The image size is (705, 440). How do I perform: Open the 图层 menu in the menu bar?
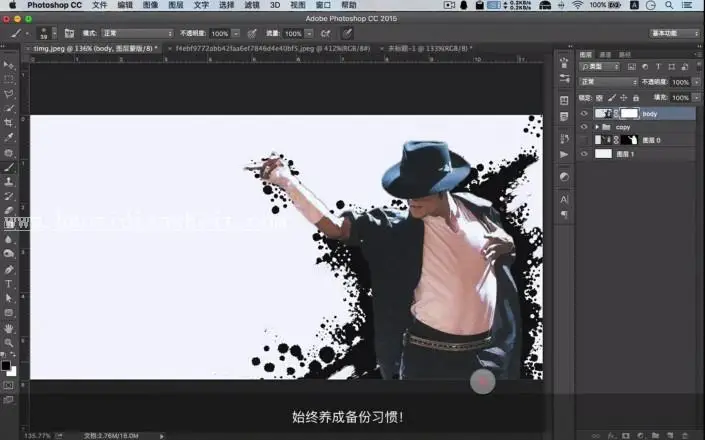[175, 5]
